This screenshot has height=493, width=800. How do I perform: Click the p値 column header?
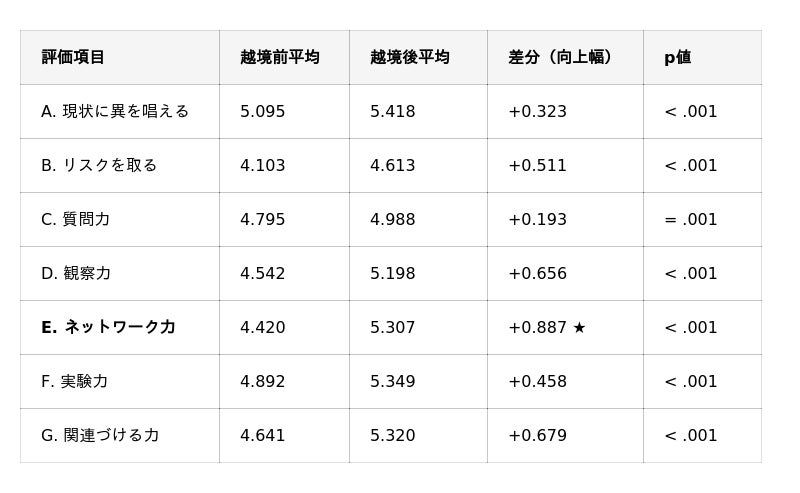pyautogui.click(x=678, y=58)
